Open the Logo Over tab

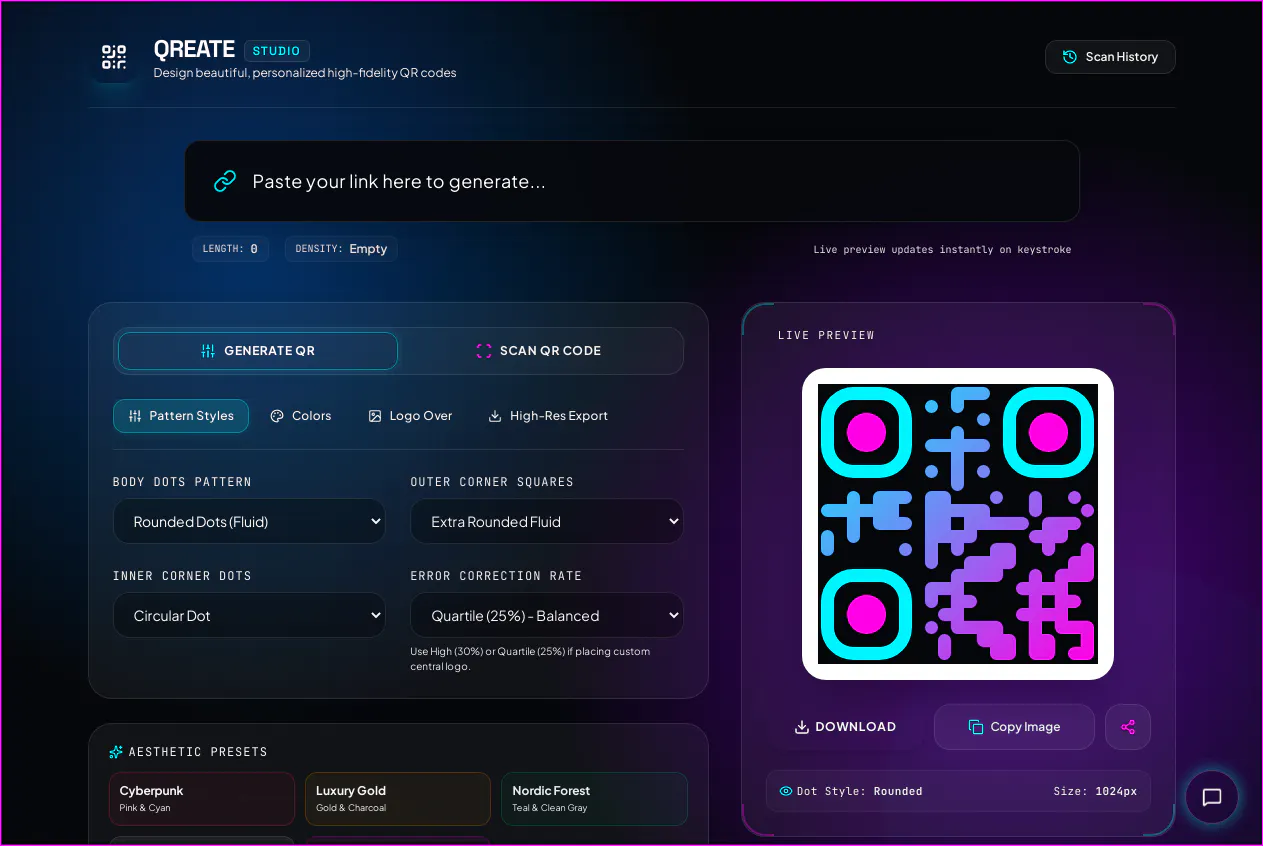click(x=410, y=416)
